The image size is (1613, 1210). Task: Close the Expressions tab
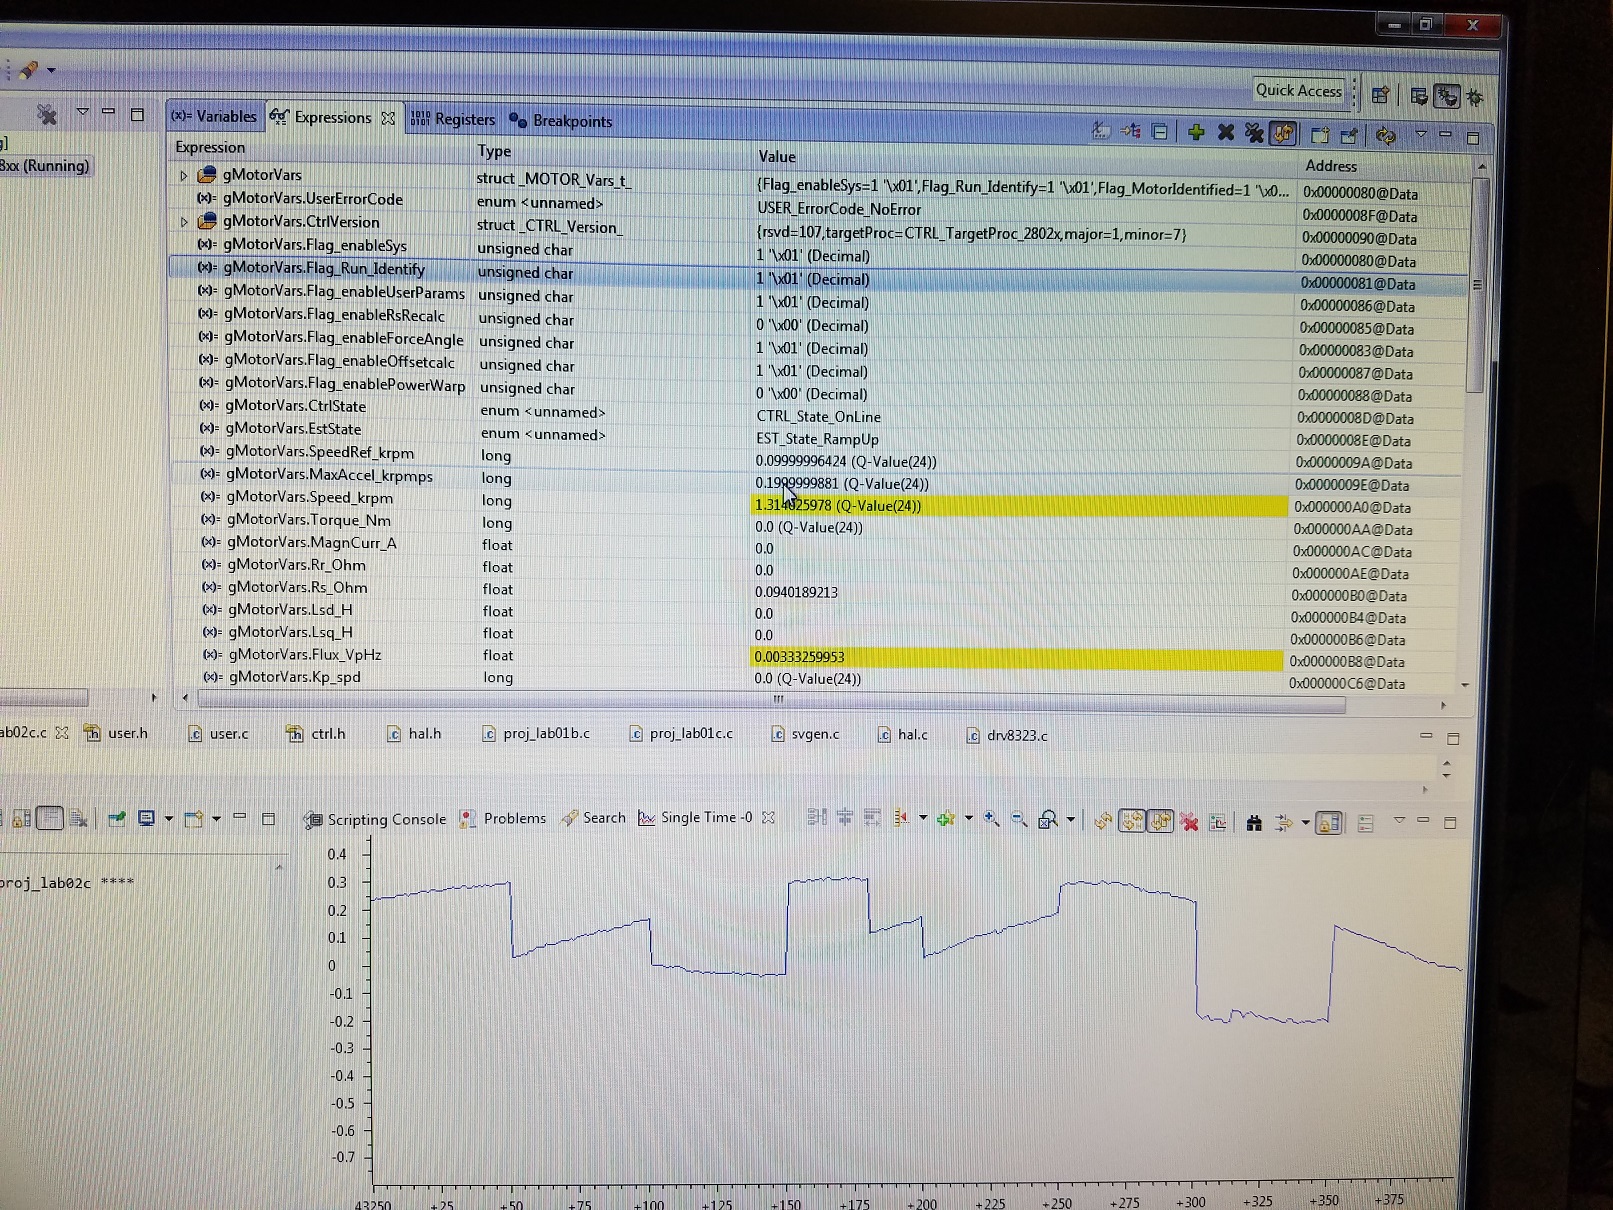[x=388, y=118]
